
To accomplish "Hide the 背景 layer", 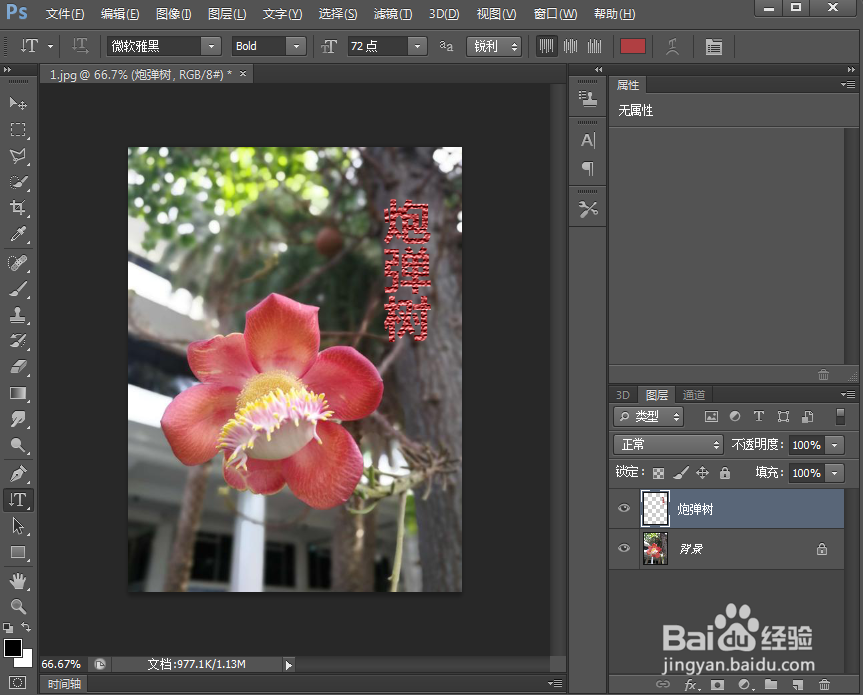I will pos(624,548).
